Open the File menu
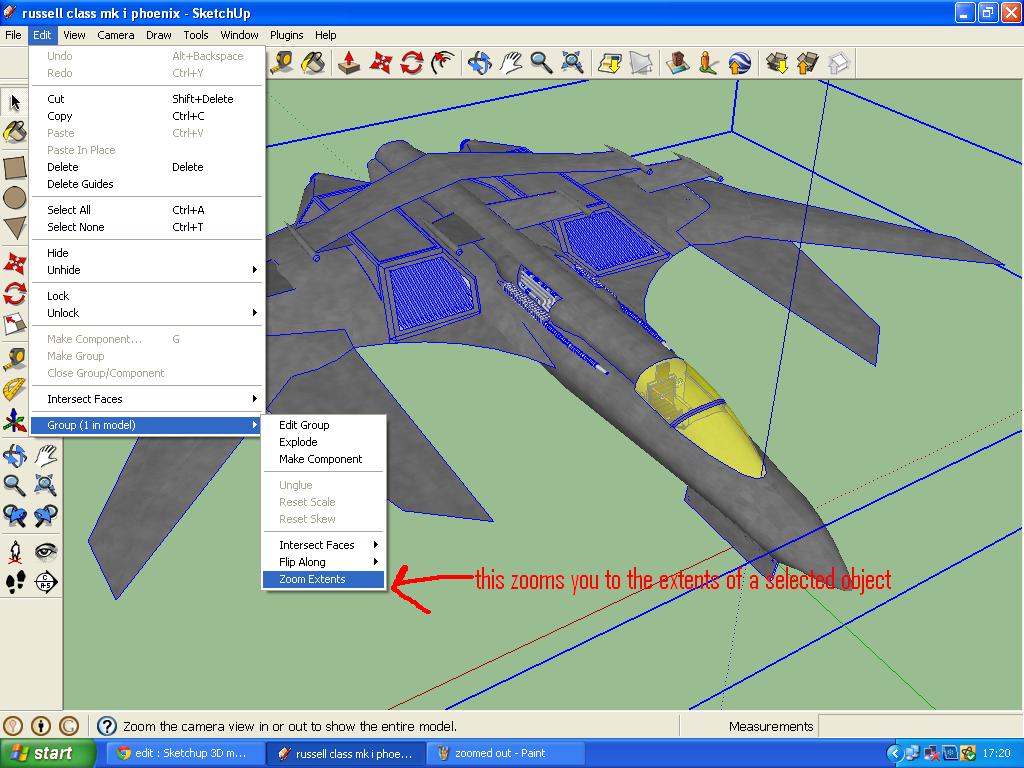The width and height of the screenshot is (1024, 768). coord(13,35)
